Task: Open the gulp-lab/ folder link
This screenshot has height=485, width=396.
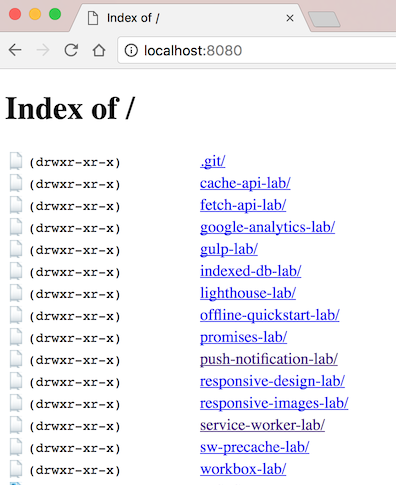Action: [x=229, y=249]
